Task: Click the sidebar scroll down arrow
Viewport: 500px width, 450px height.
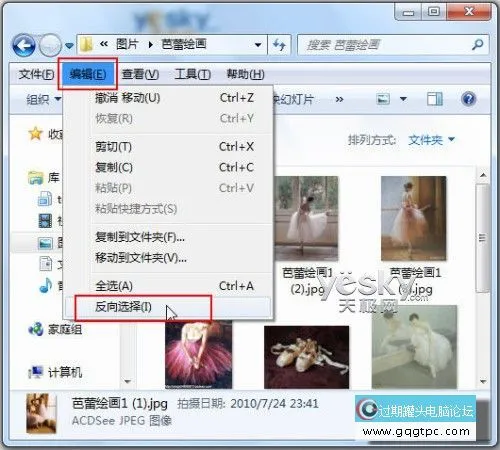Action: pyautogui.click(x=127, y=381)
